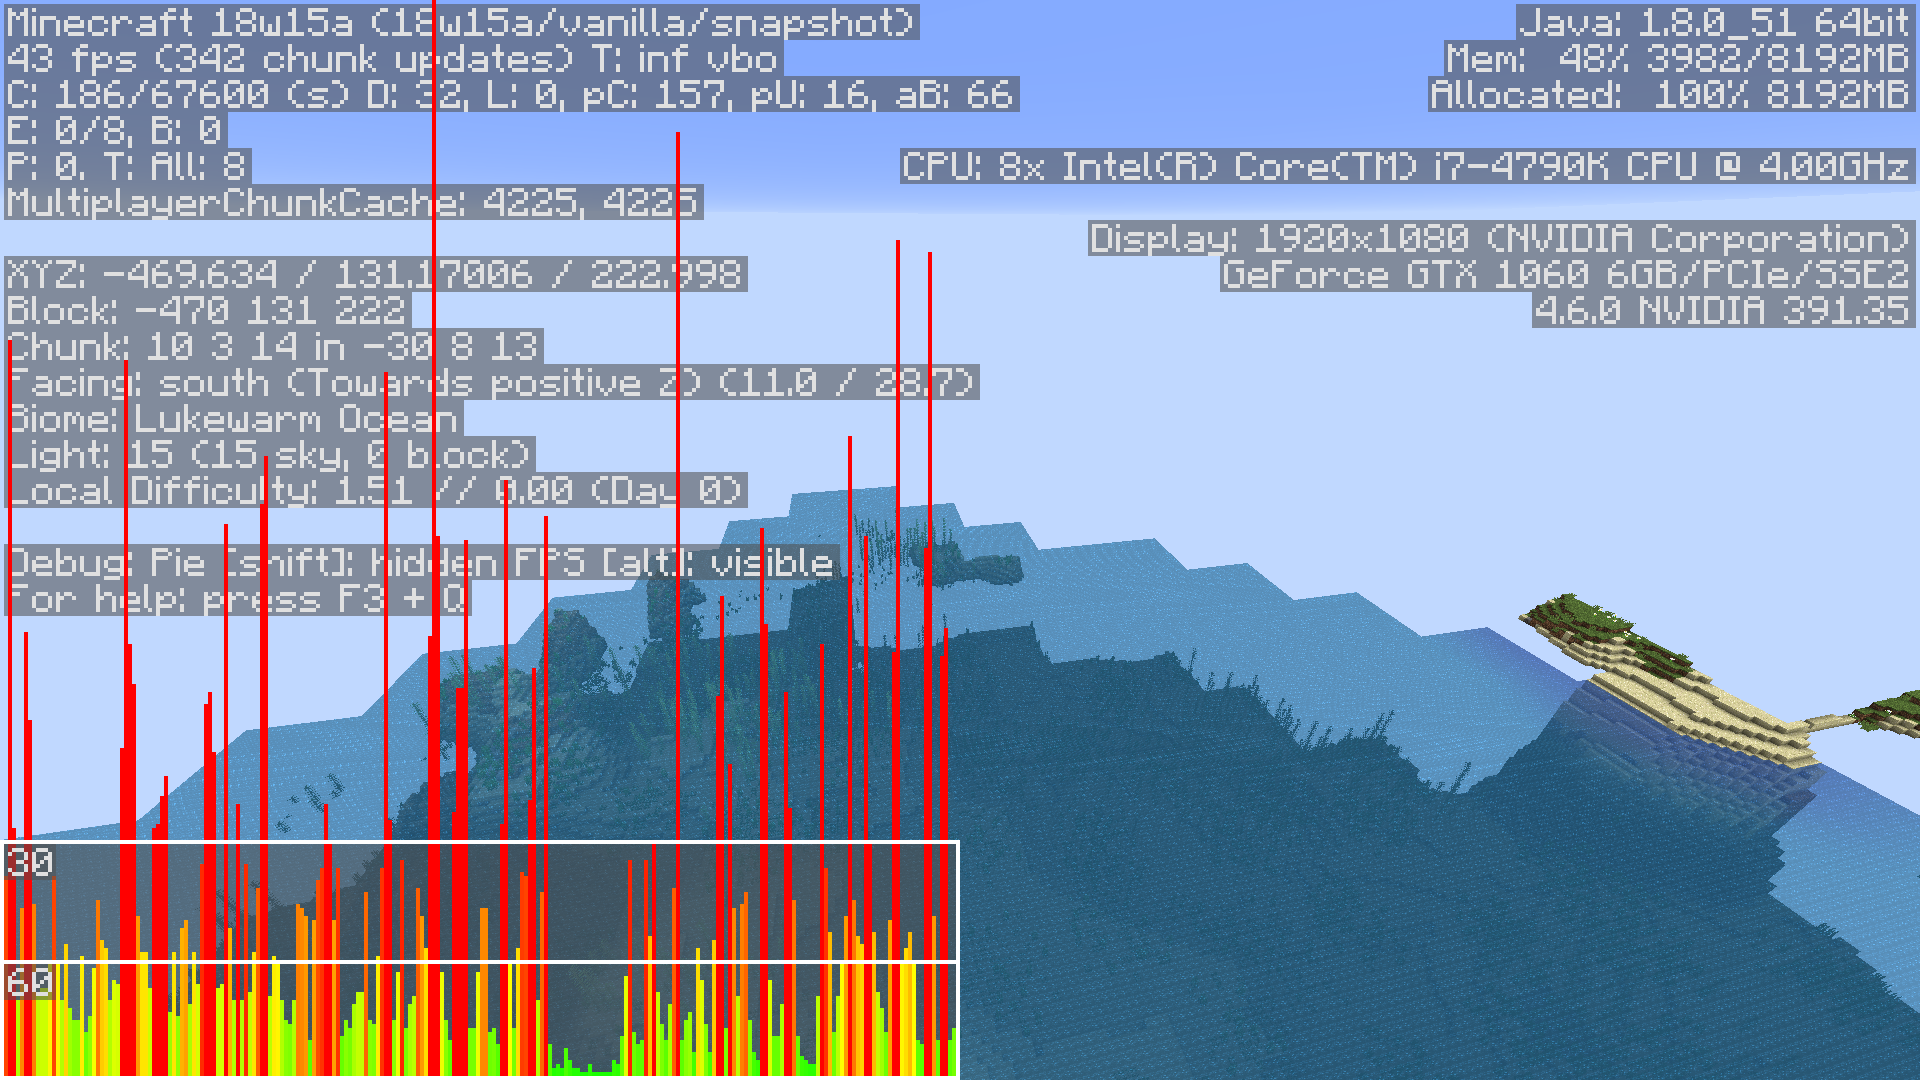The image size is (1920, 1080).
Task: Click the Local Difficulty debug line
Action: [x=375, y=491]
